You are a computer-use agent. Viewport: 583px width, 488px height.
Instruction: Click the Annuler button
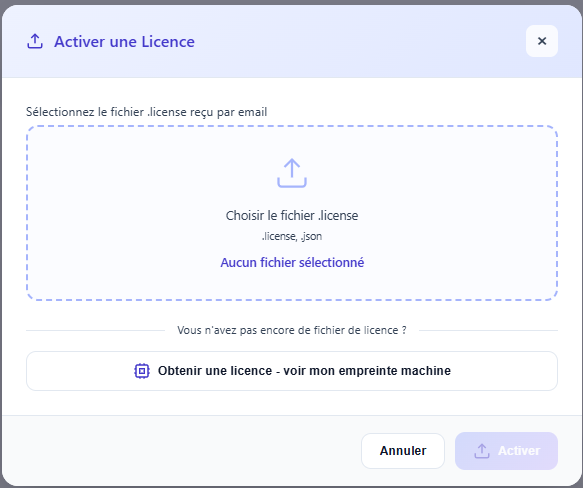403,451
